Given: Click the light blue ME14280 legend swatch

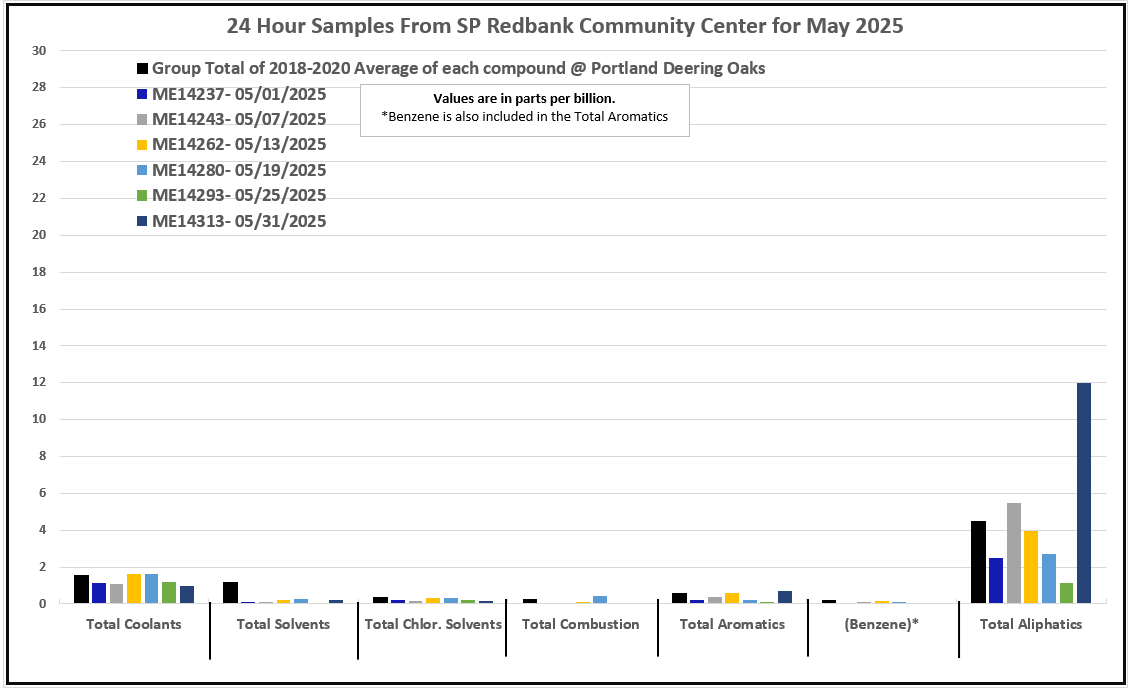Looking at the screenshot, I should [x=143, y=171].
